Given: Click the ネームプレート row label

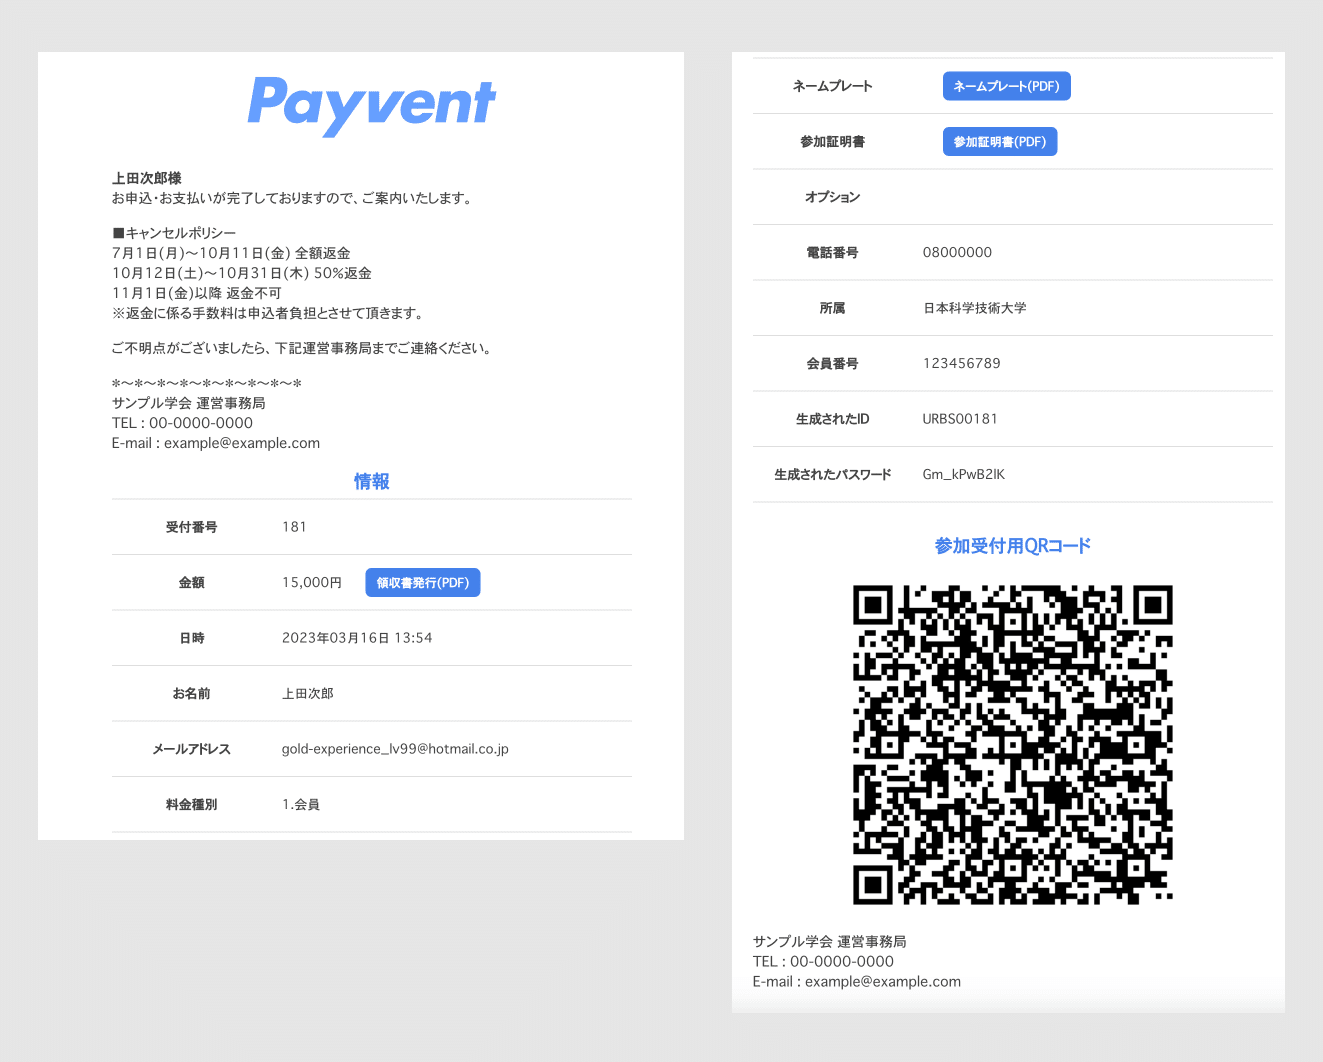Looking at the screenshot, I should click(833, 86).
